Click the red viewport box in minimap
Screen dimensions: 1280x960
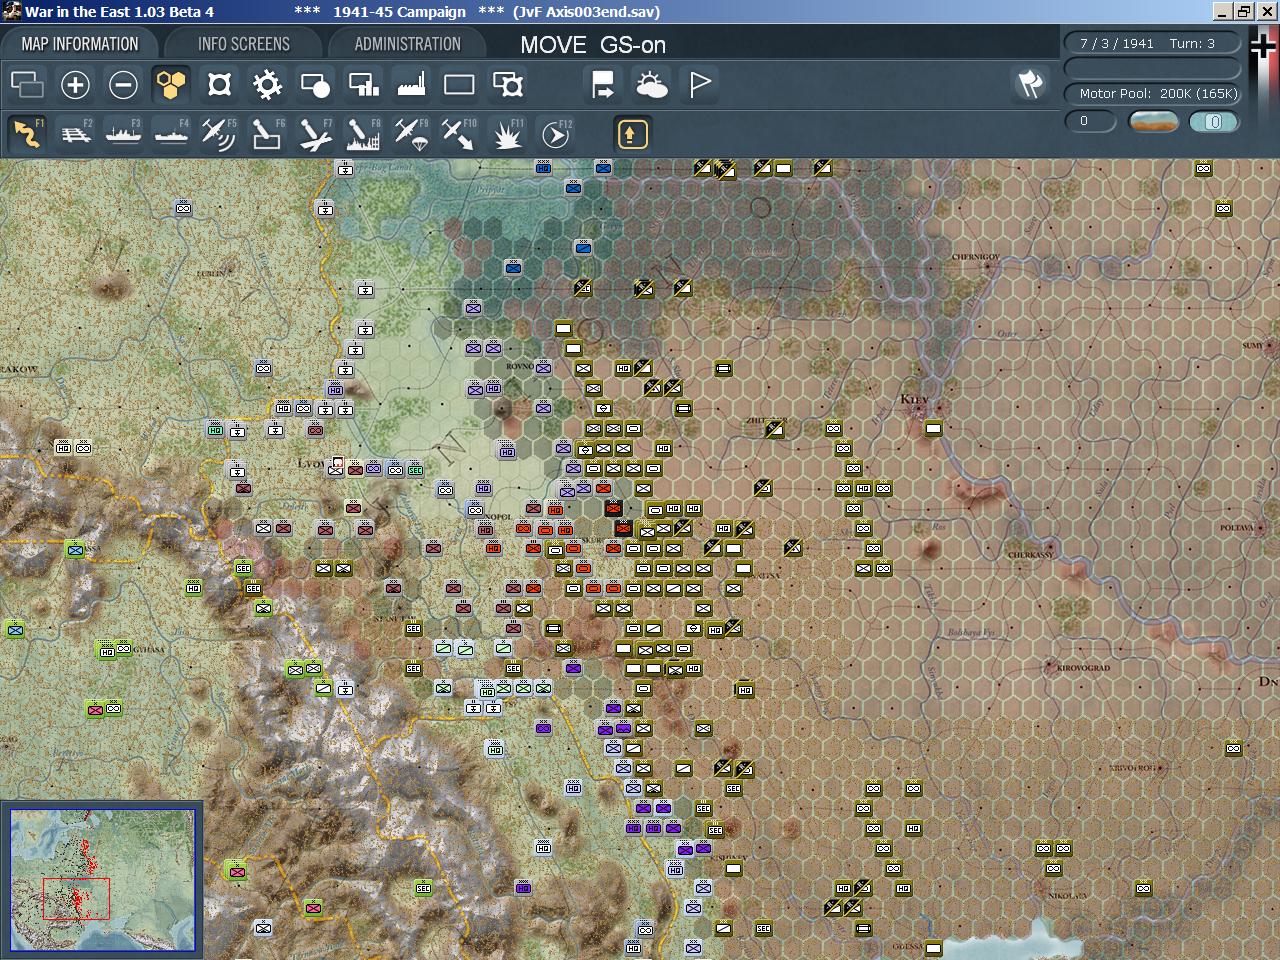[x=76, y=899]
